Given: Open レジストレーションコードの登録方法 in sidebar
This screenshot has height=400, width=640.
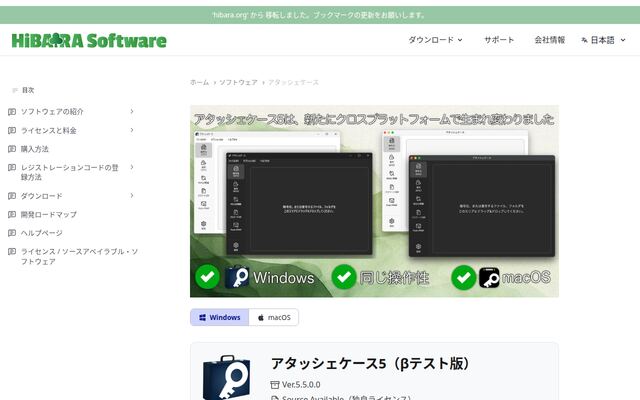Looking at the screenshot, I should (x=69, y=172).
